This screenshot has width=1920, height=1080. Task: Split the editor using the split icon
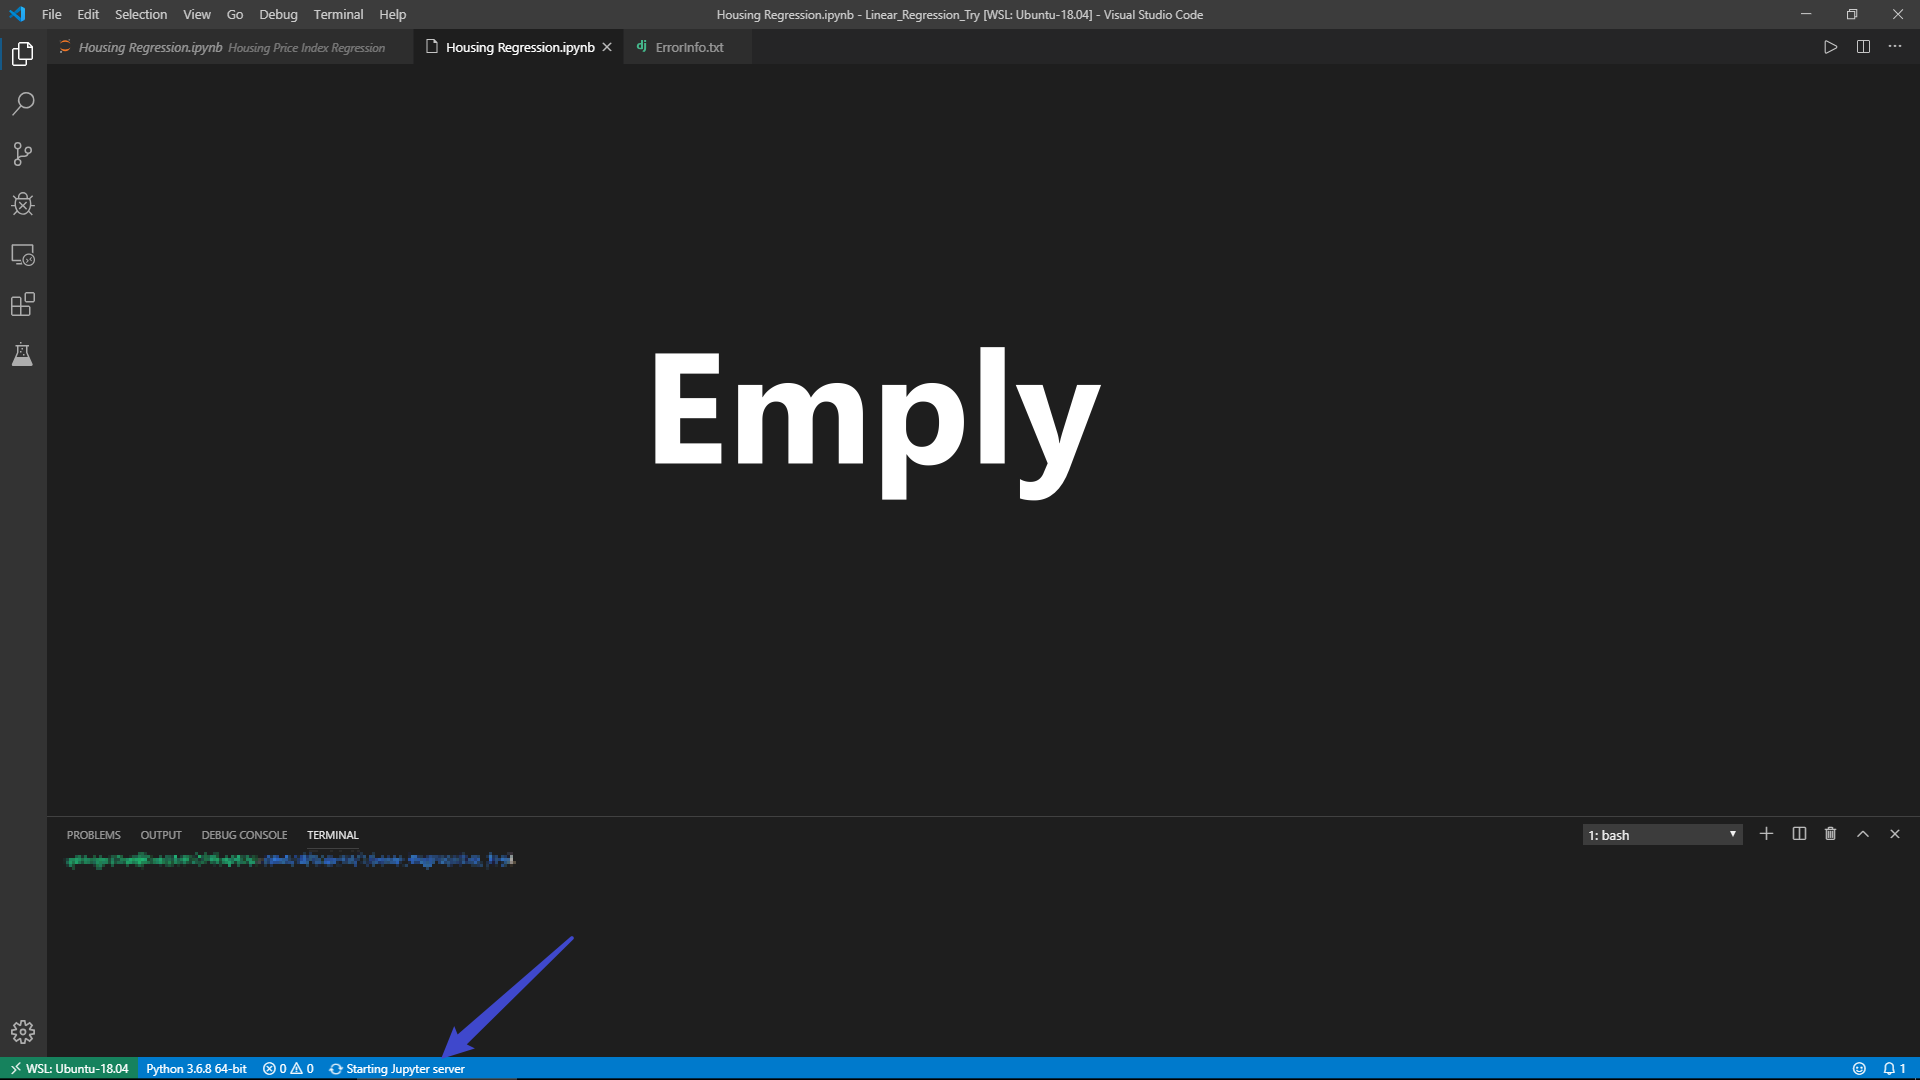point(1864,46)
